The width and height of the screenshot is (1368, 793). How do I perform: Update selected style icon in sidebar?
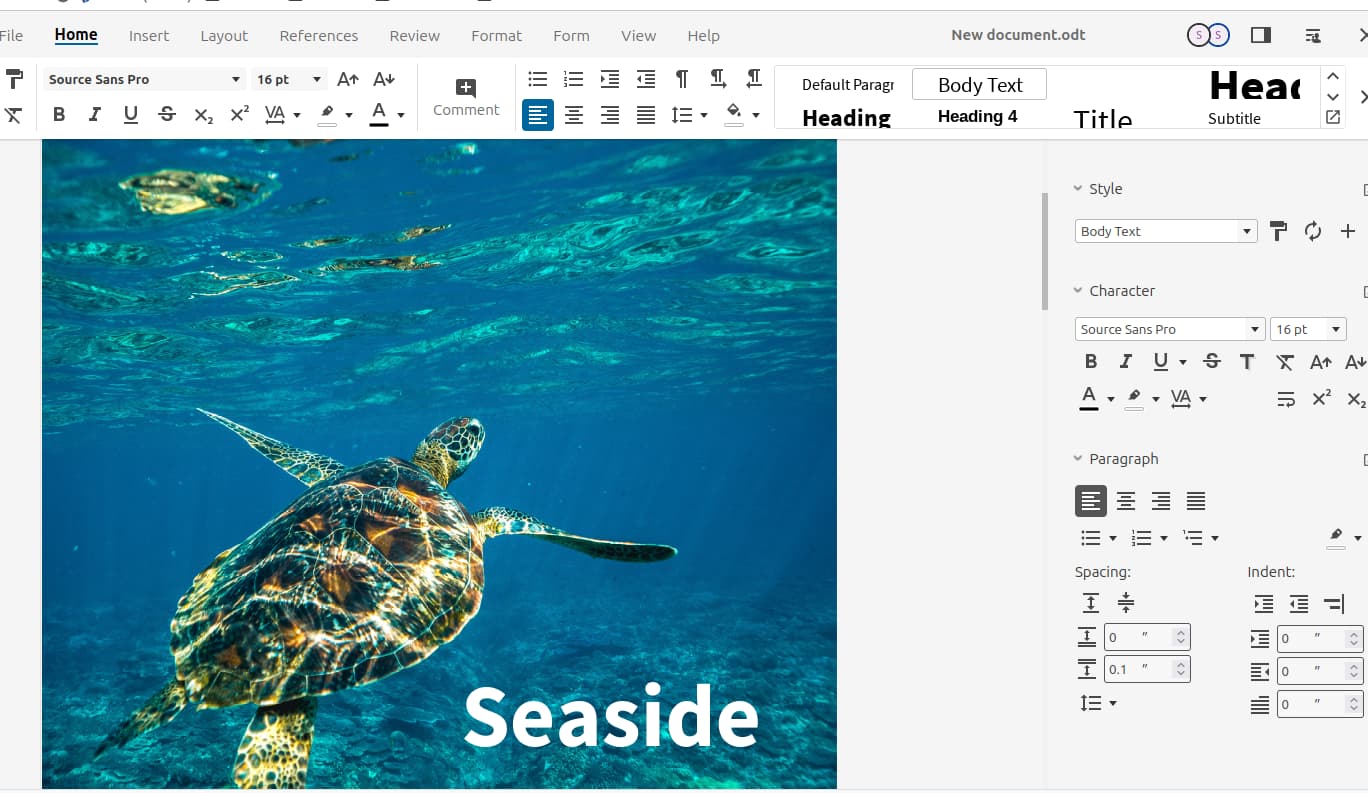(x=1313, y=231)
